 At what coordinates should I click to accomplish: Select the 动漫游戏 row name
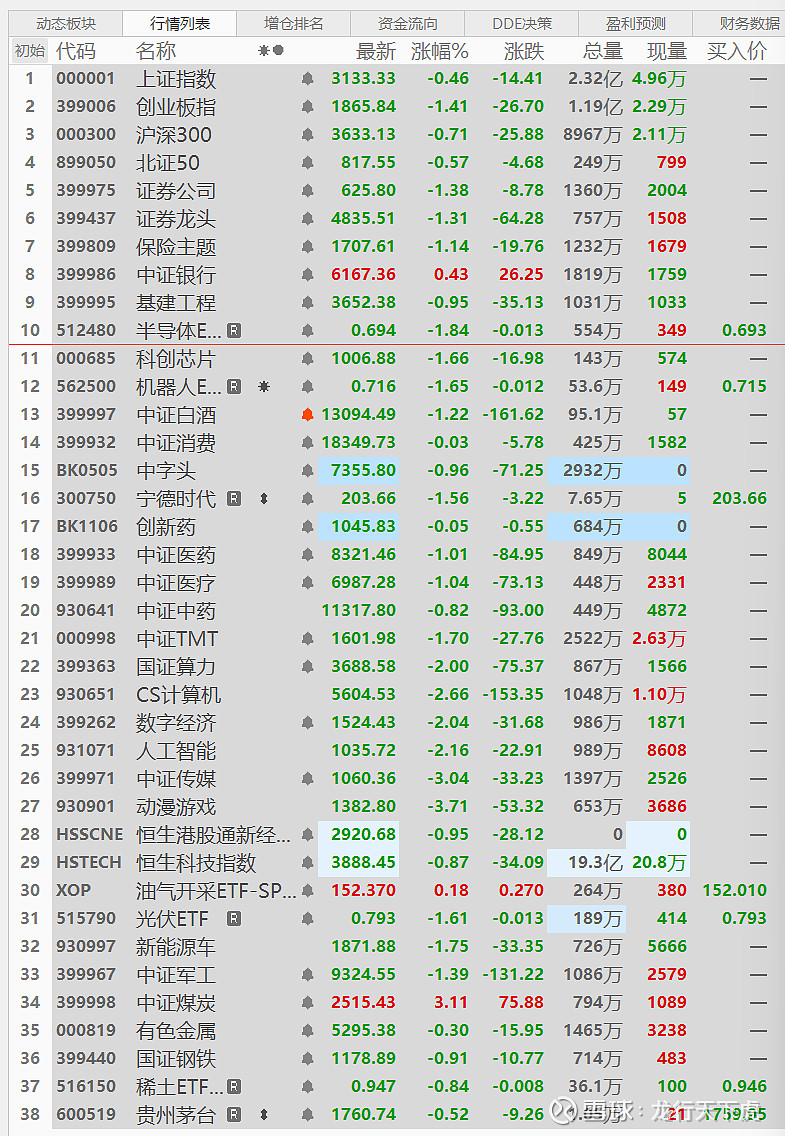176,807
